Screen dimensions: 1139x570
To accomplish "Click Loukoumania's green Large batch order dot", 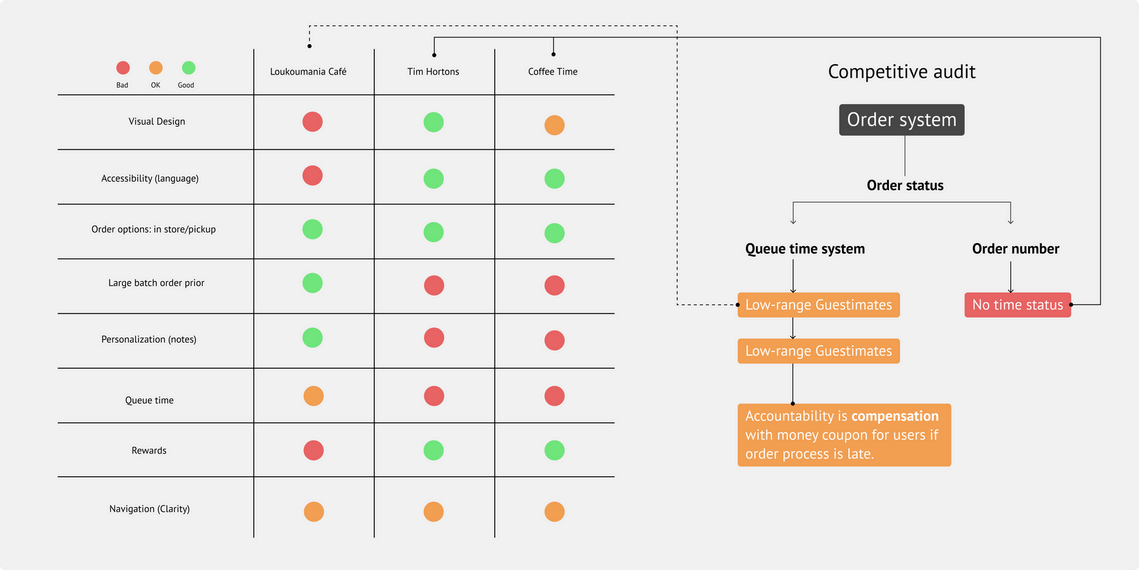I will pyautogui.click(x=312, y=282).
